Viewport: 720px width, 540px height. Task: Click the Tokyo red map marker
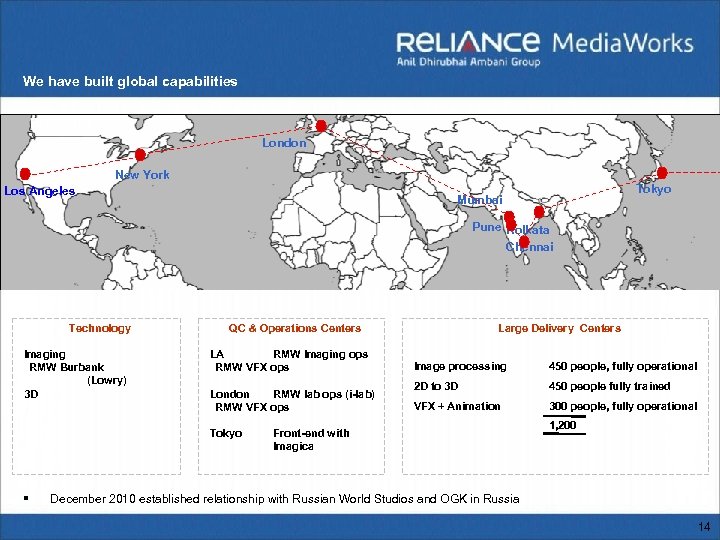(662, 173)
